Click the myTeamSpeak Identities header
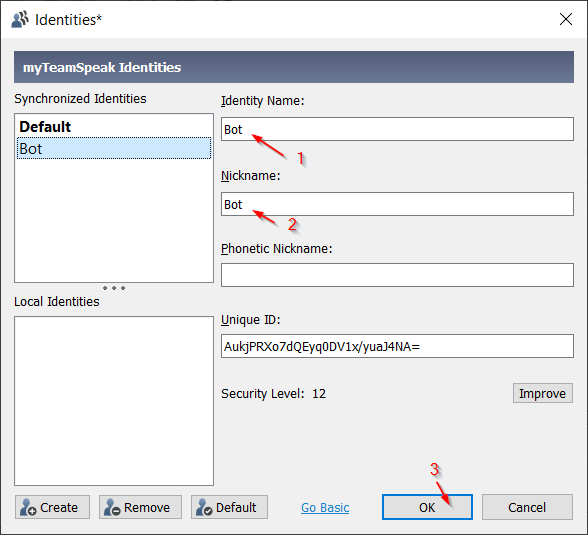 coord(294,67)
